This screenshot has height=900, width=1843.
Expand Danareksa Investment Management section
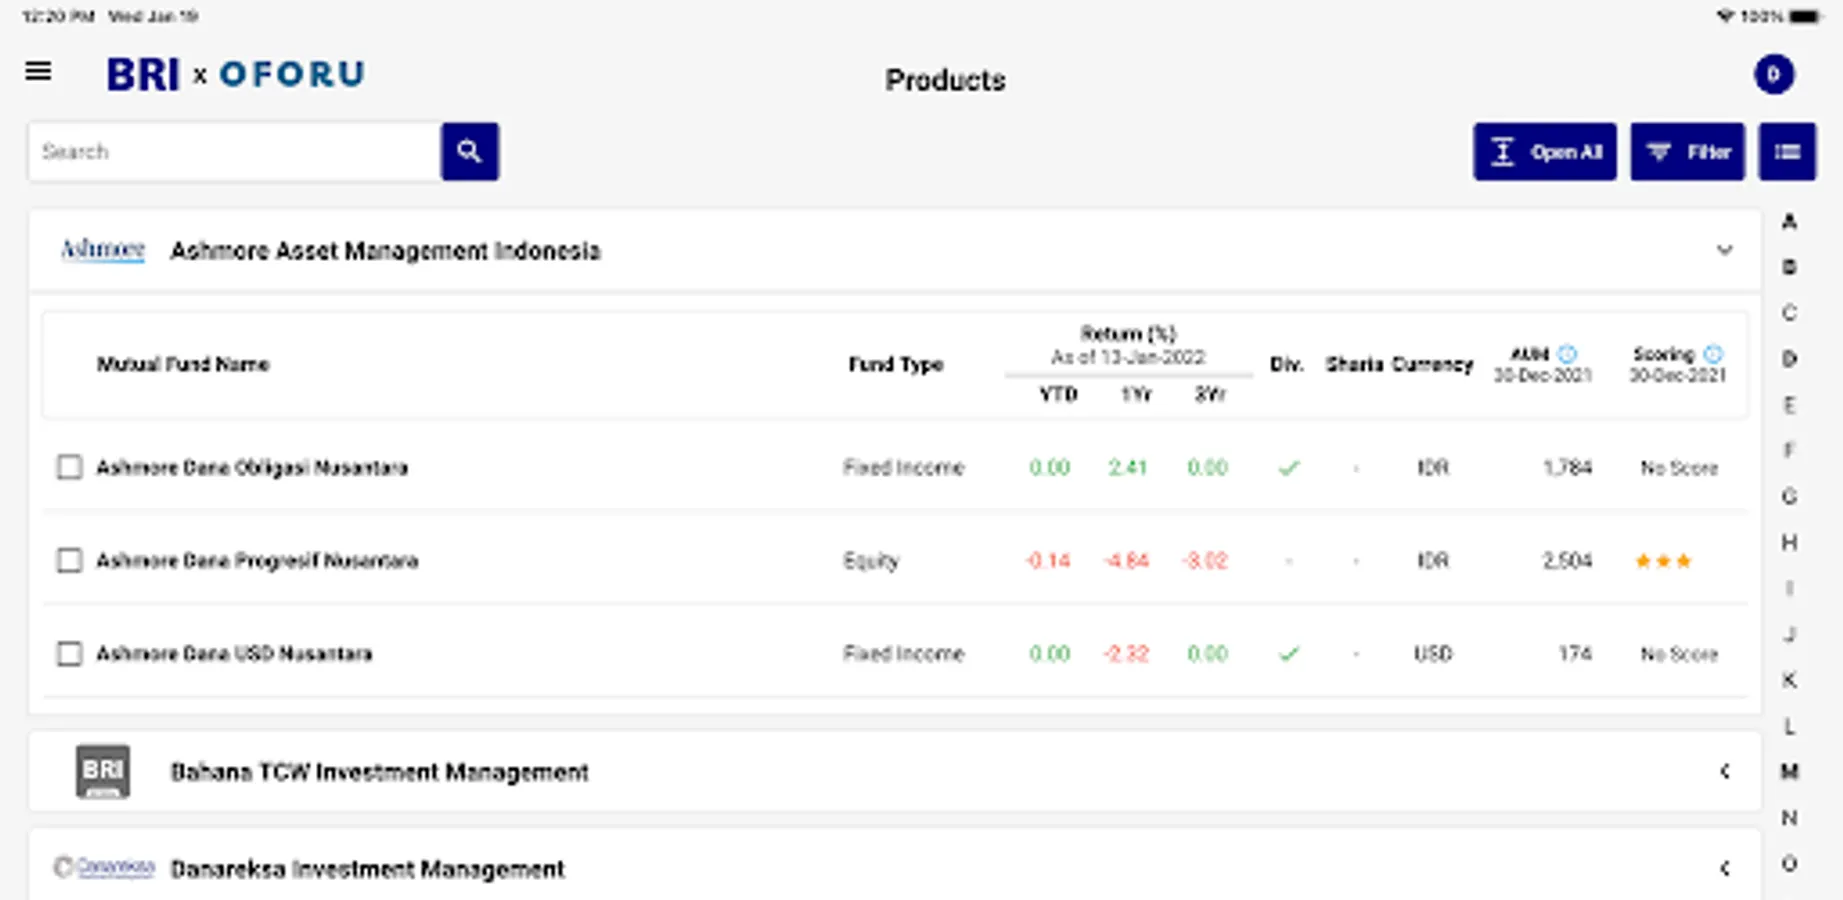(x=1724, y=868)
